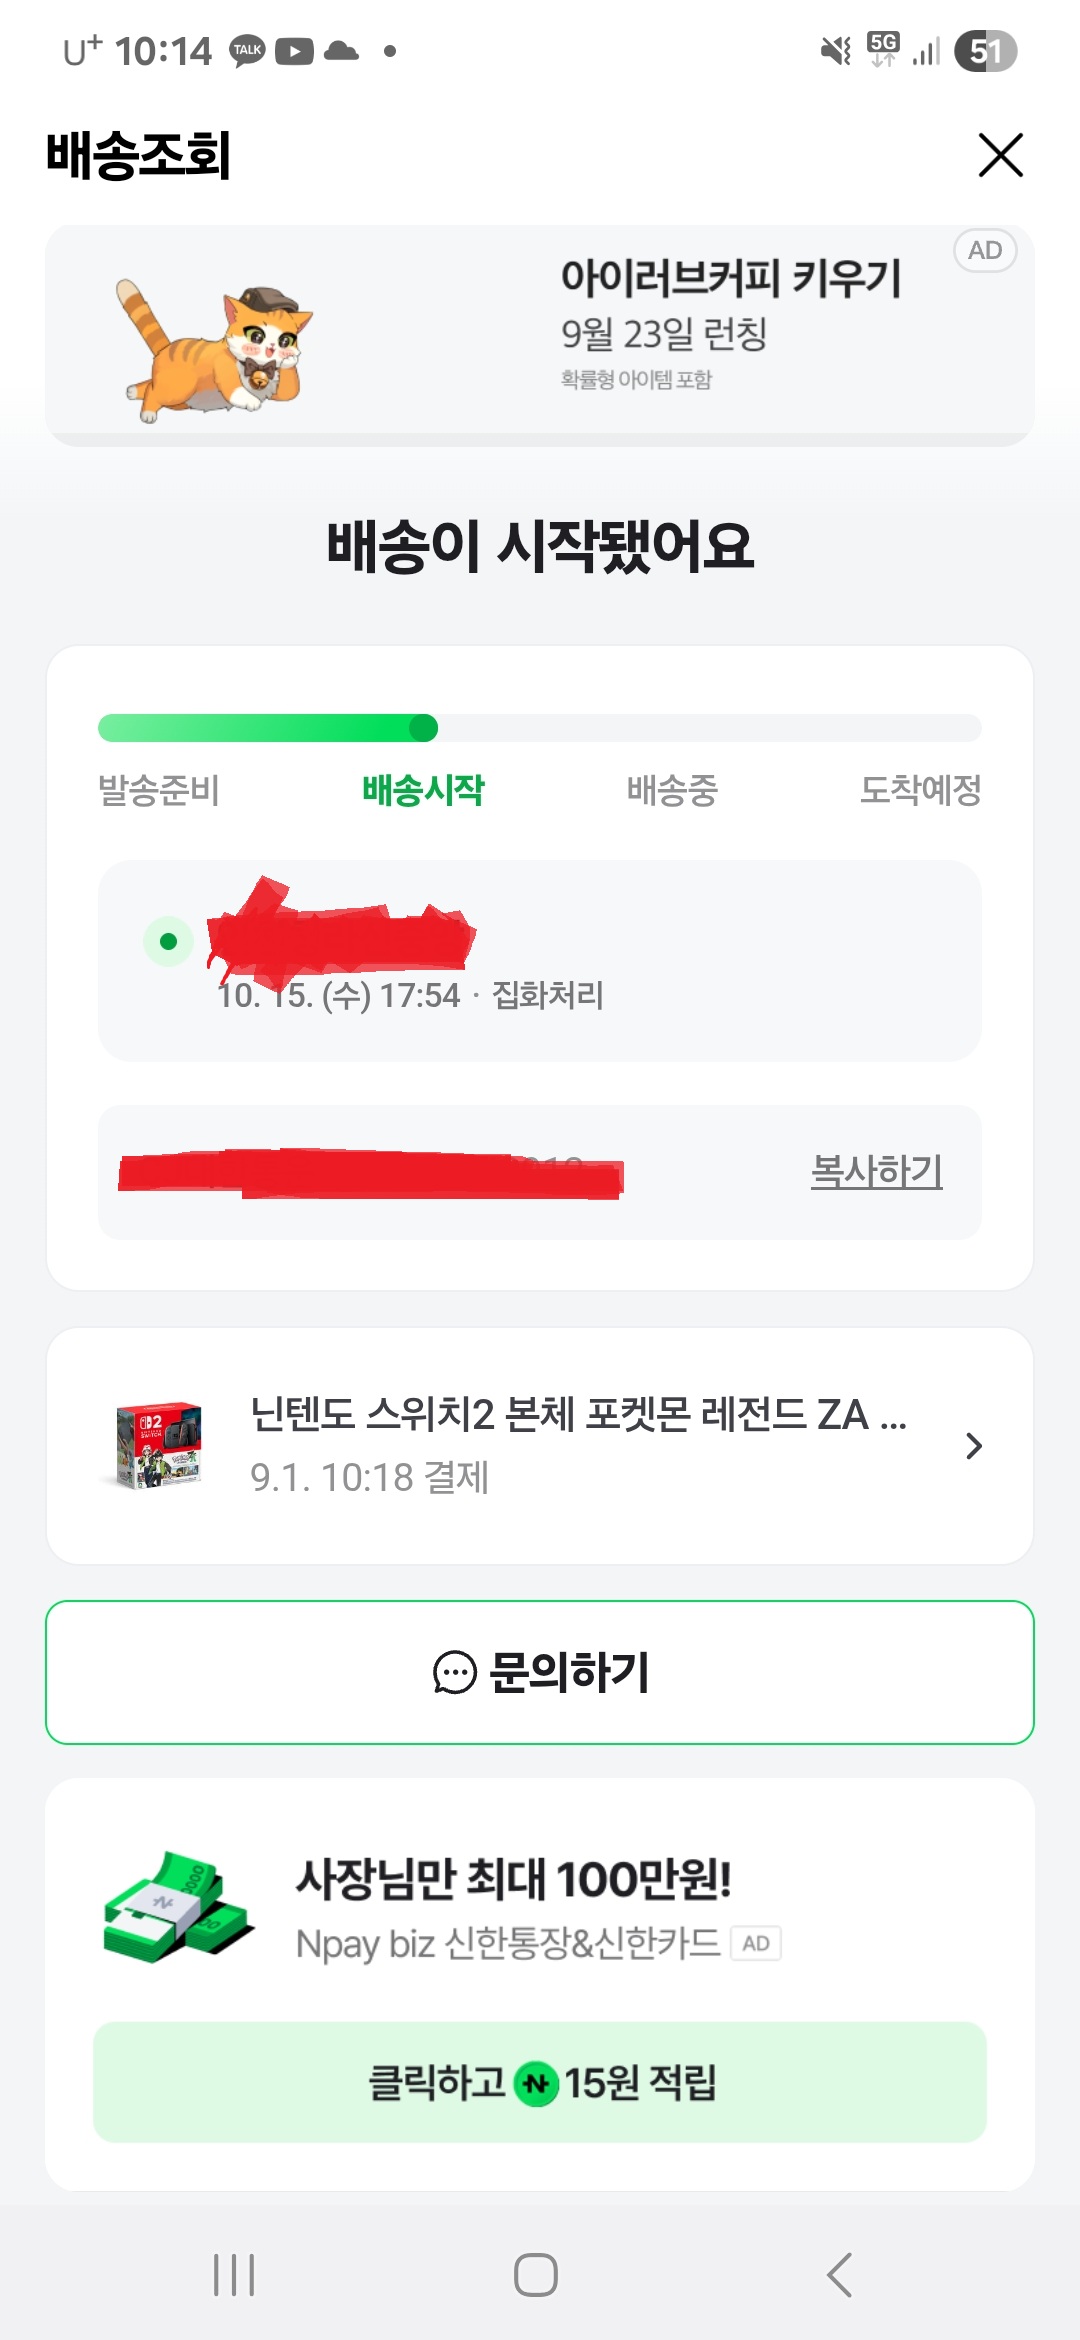Select the 배송중 stage label
This screenshot has height=2340, width=1080.
click(x=672, y=790)
